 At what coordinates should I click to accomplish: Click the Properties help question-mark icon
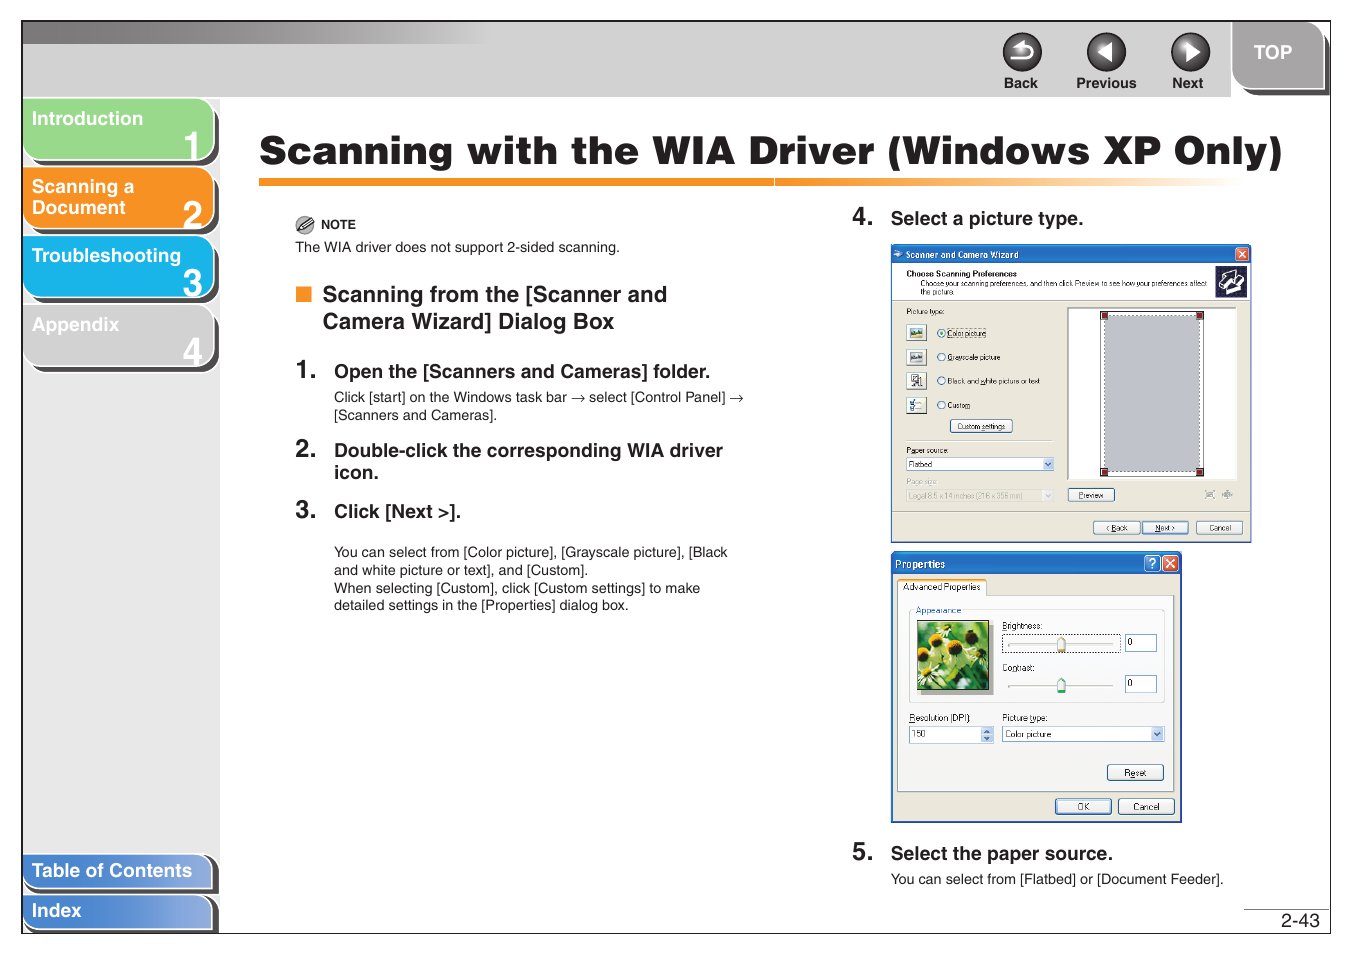[1152, 564]
